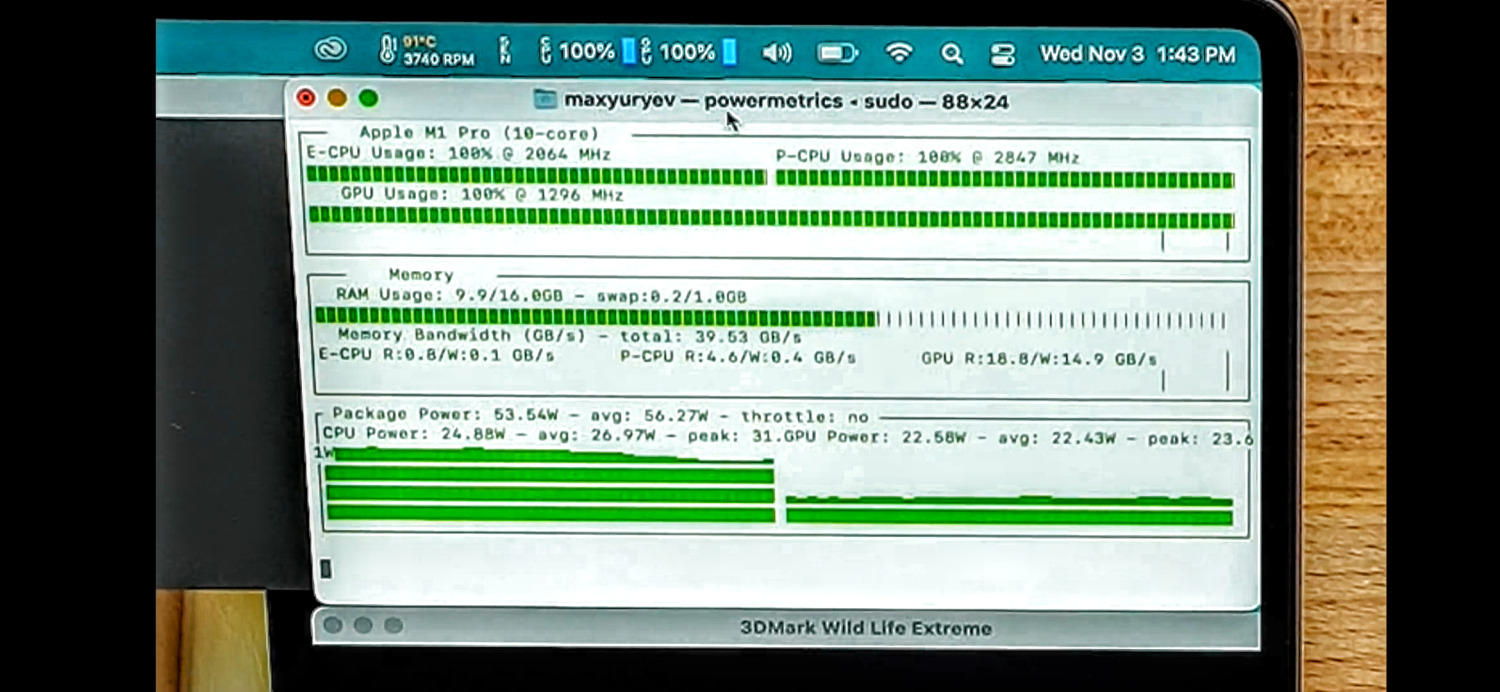Click the E-CPU usage green bar

pos(536,177)
